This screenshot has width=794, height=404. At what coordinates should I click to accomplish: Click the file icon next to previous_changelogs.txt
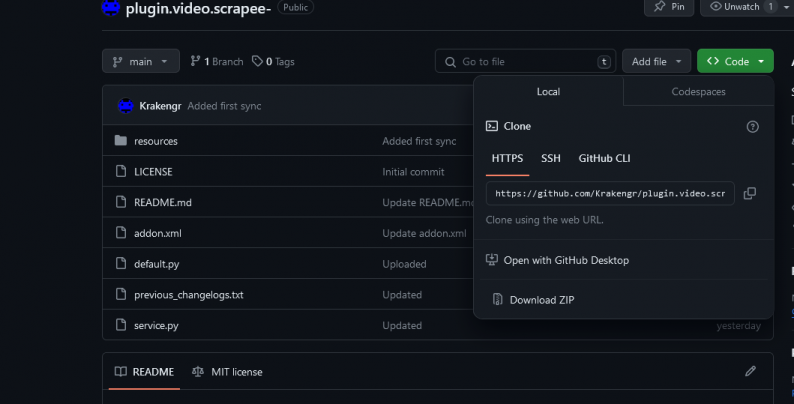pos(121,294)
